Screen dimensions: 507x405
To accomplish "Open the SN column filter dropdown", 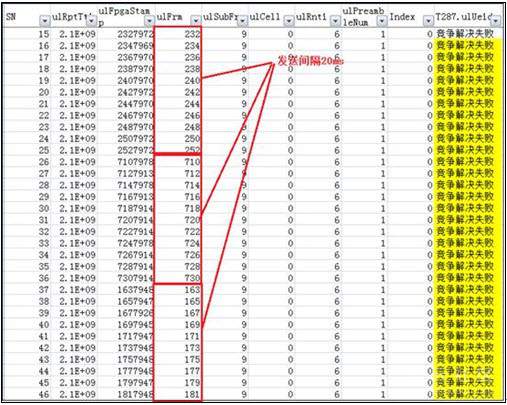I will [x=45, y=22].
